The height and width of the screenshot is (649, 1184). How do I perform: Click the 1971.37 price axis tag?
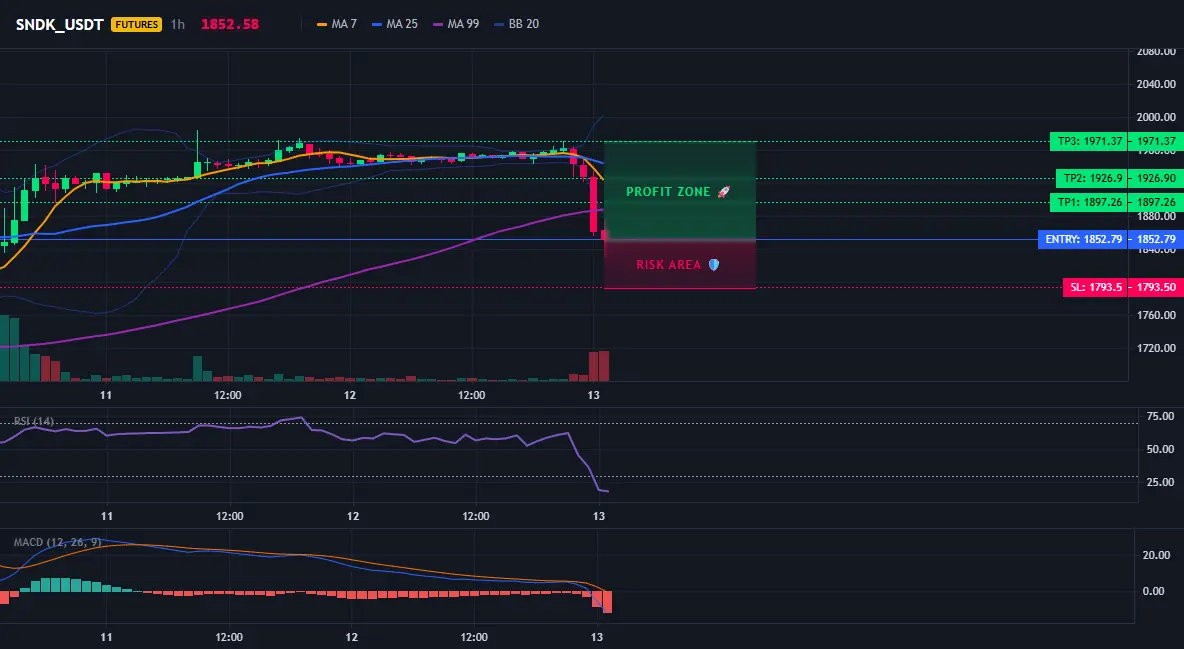coord(1155,141)
